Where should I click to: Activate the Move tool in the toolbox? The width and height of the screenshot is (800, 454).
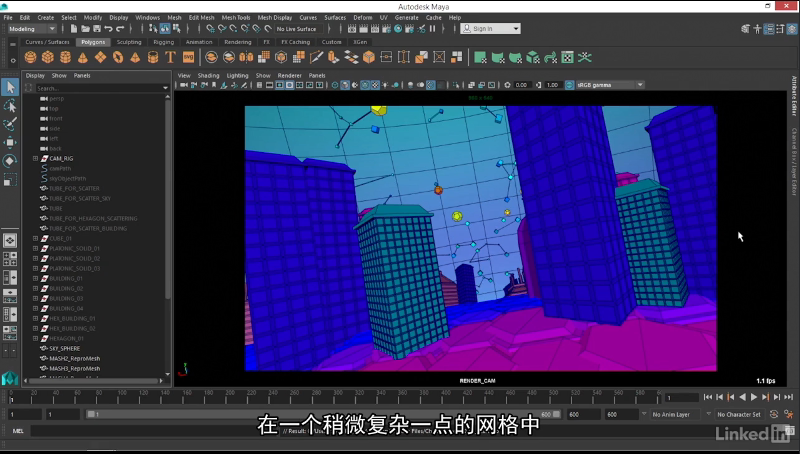tap(10, 142)
